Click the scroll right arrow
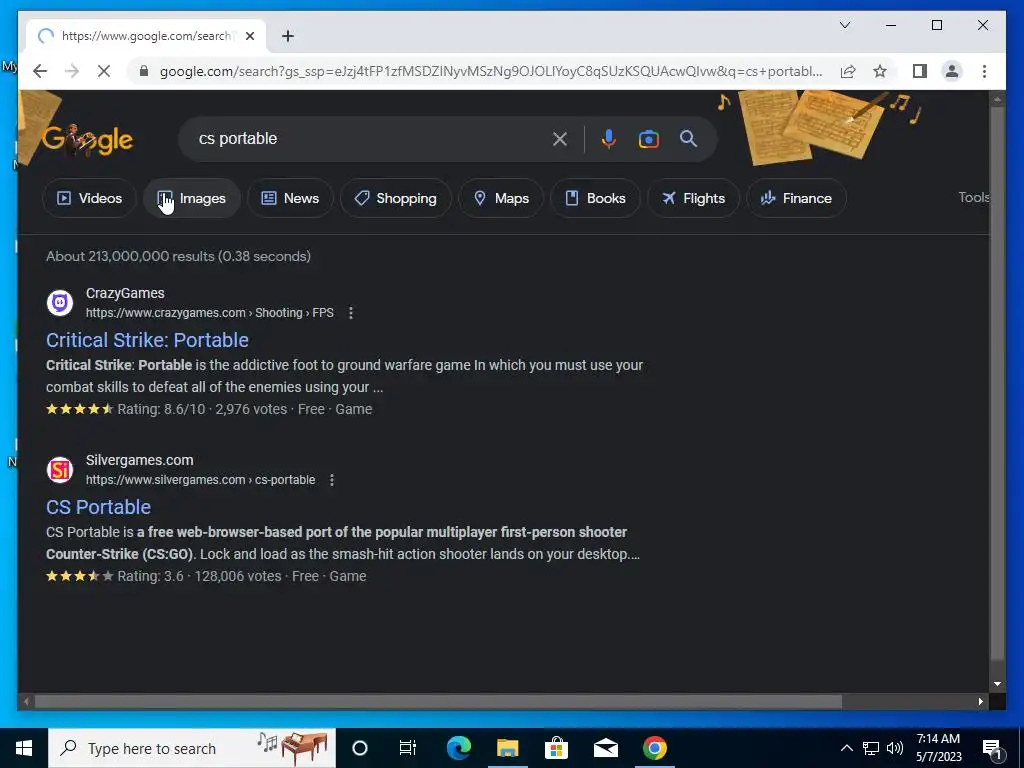Viewport: 1024px width, 768px height. point(980,702)
